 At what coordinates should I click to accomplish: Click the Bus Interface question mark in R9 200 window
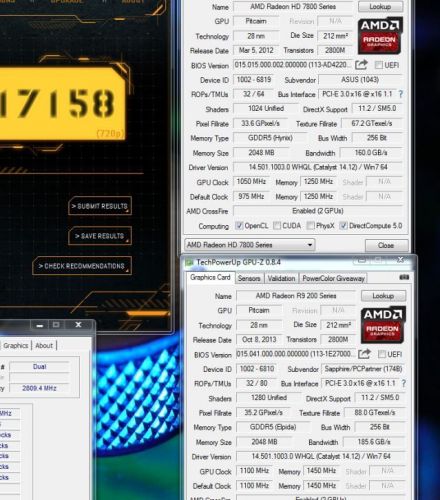pyautogui.click(x=404, y=383)
